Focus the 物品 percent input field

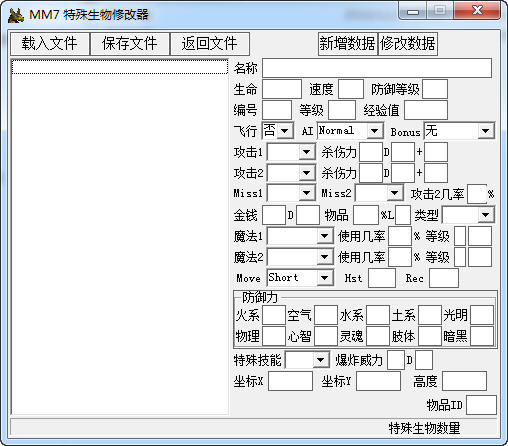(366, 215)
